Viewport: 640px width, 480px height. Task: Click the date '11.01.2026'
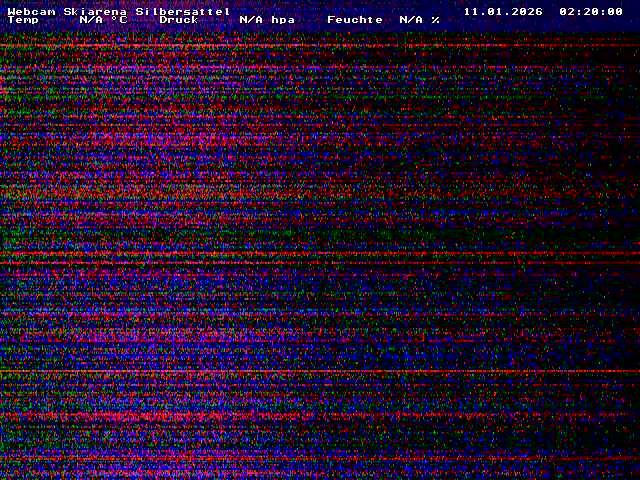tap(503, 11)
